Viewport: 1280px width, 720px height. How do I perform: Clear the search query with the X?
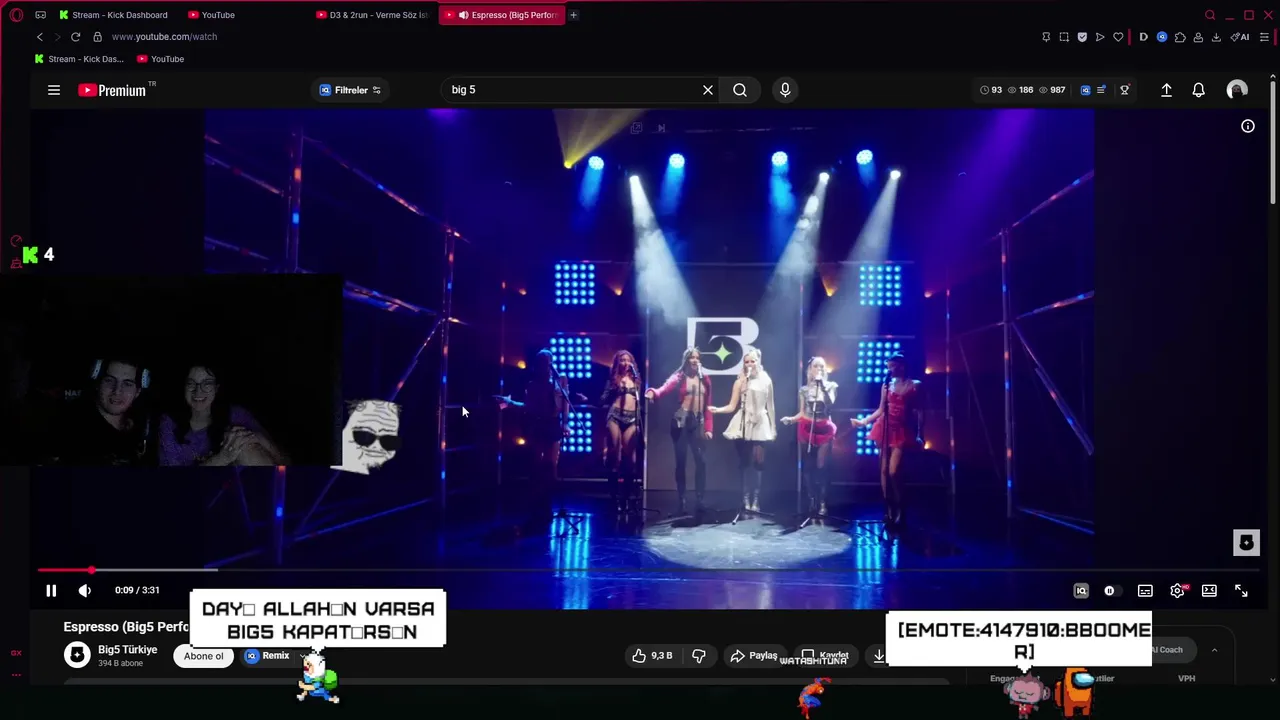pyautogui.click(x=708, y=90)
